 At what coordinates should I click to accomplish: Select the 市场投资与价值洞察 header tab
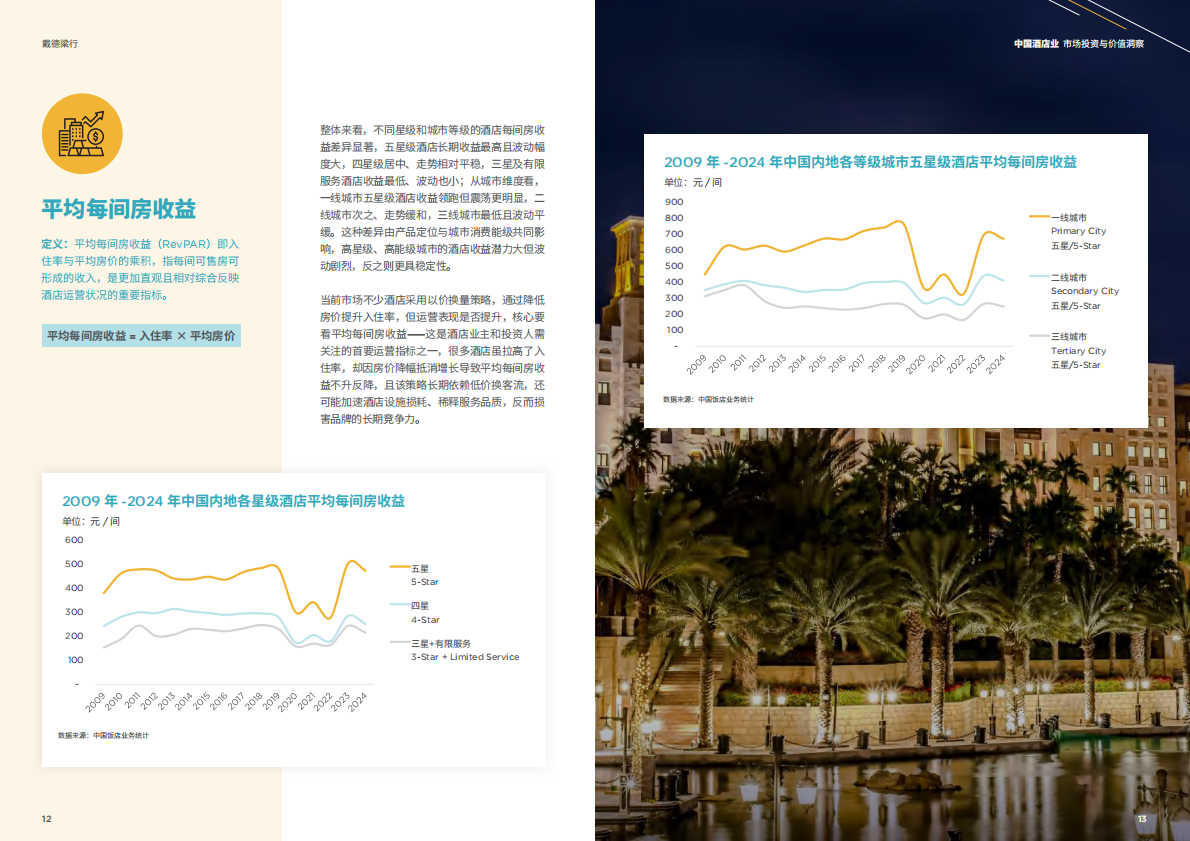pos(1102,44)
